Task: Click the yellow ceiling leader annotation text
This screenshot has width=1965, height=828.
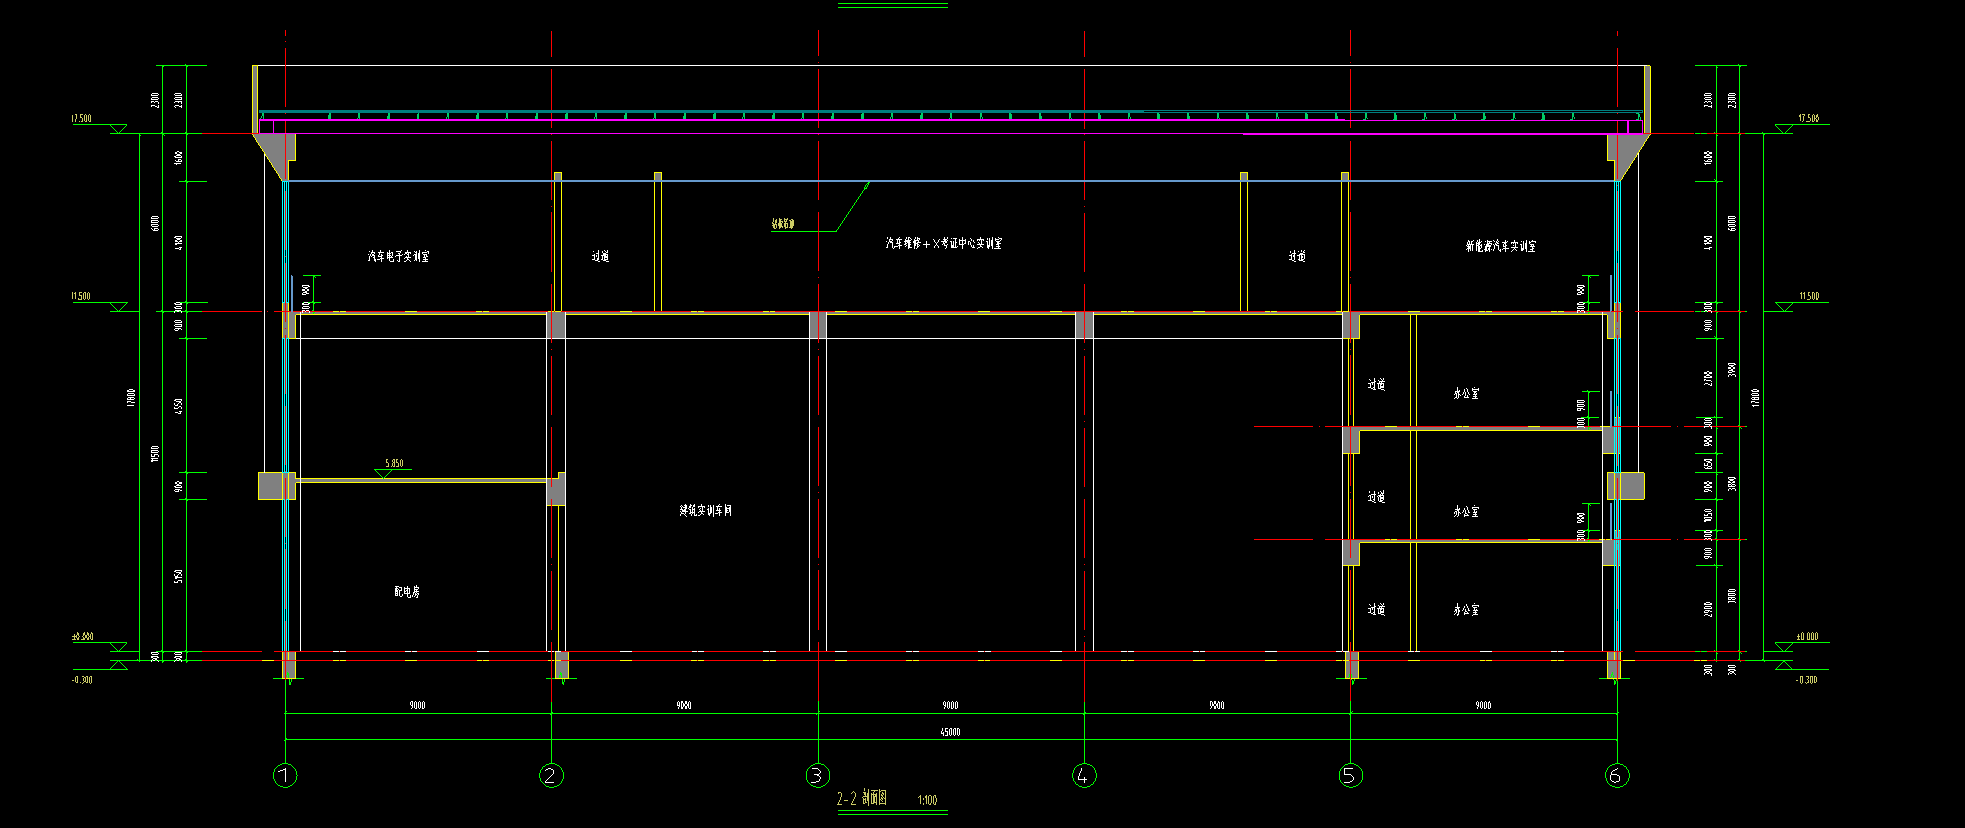Action: point(783,224)
